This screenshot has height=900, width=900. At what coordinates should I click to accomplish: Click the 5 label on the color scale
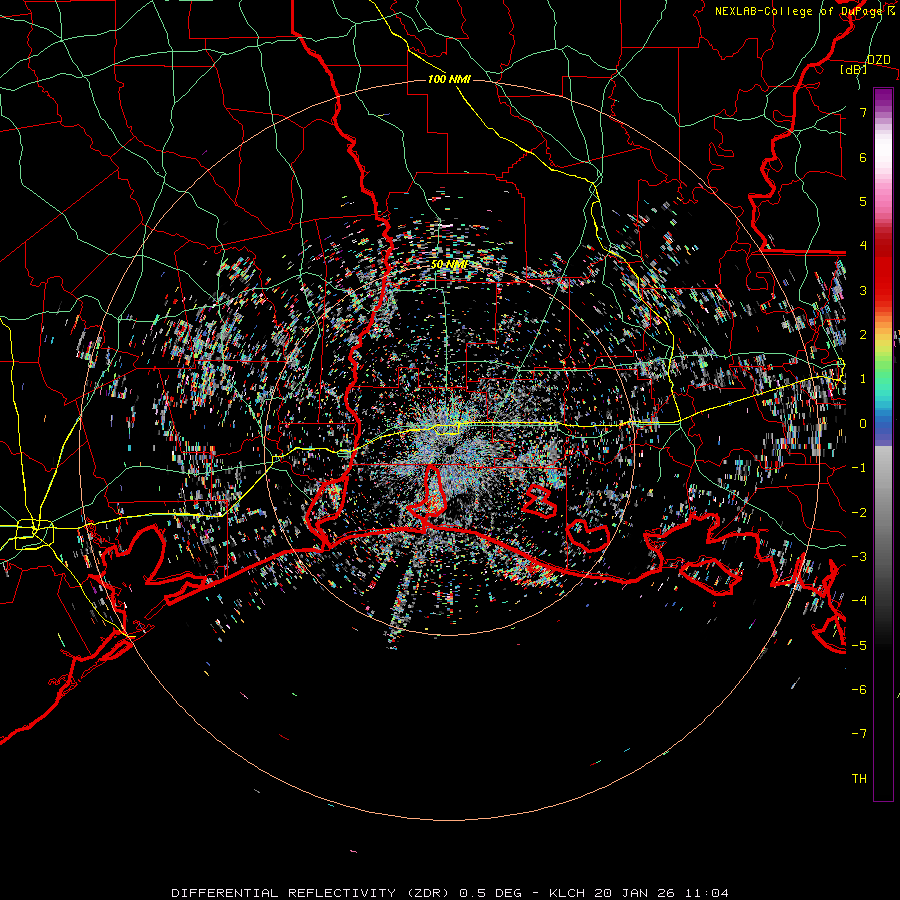point(863,201)
